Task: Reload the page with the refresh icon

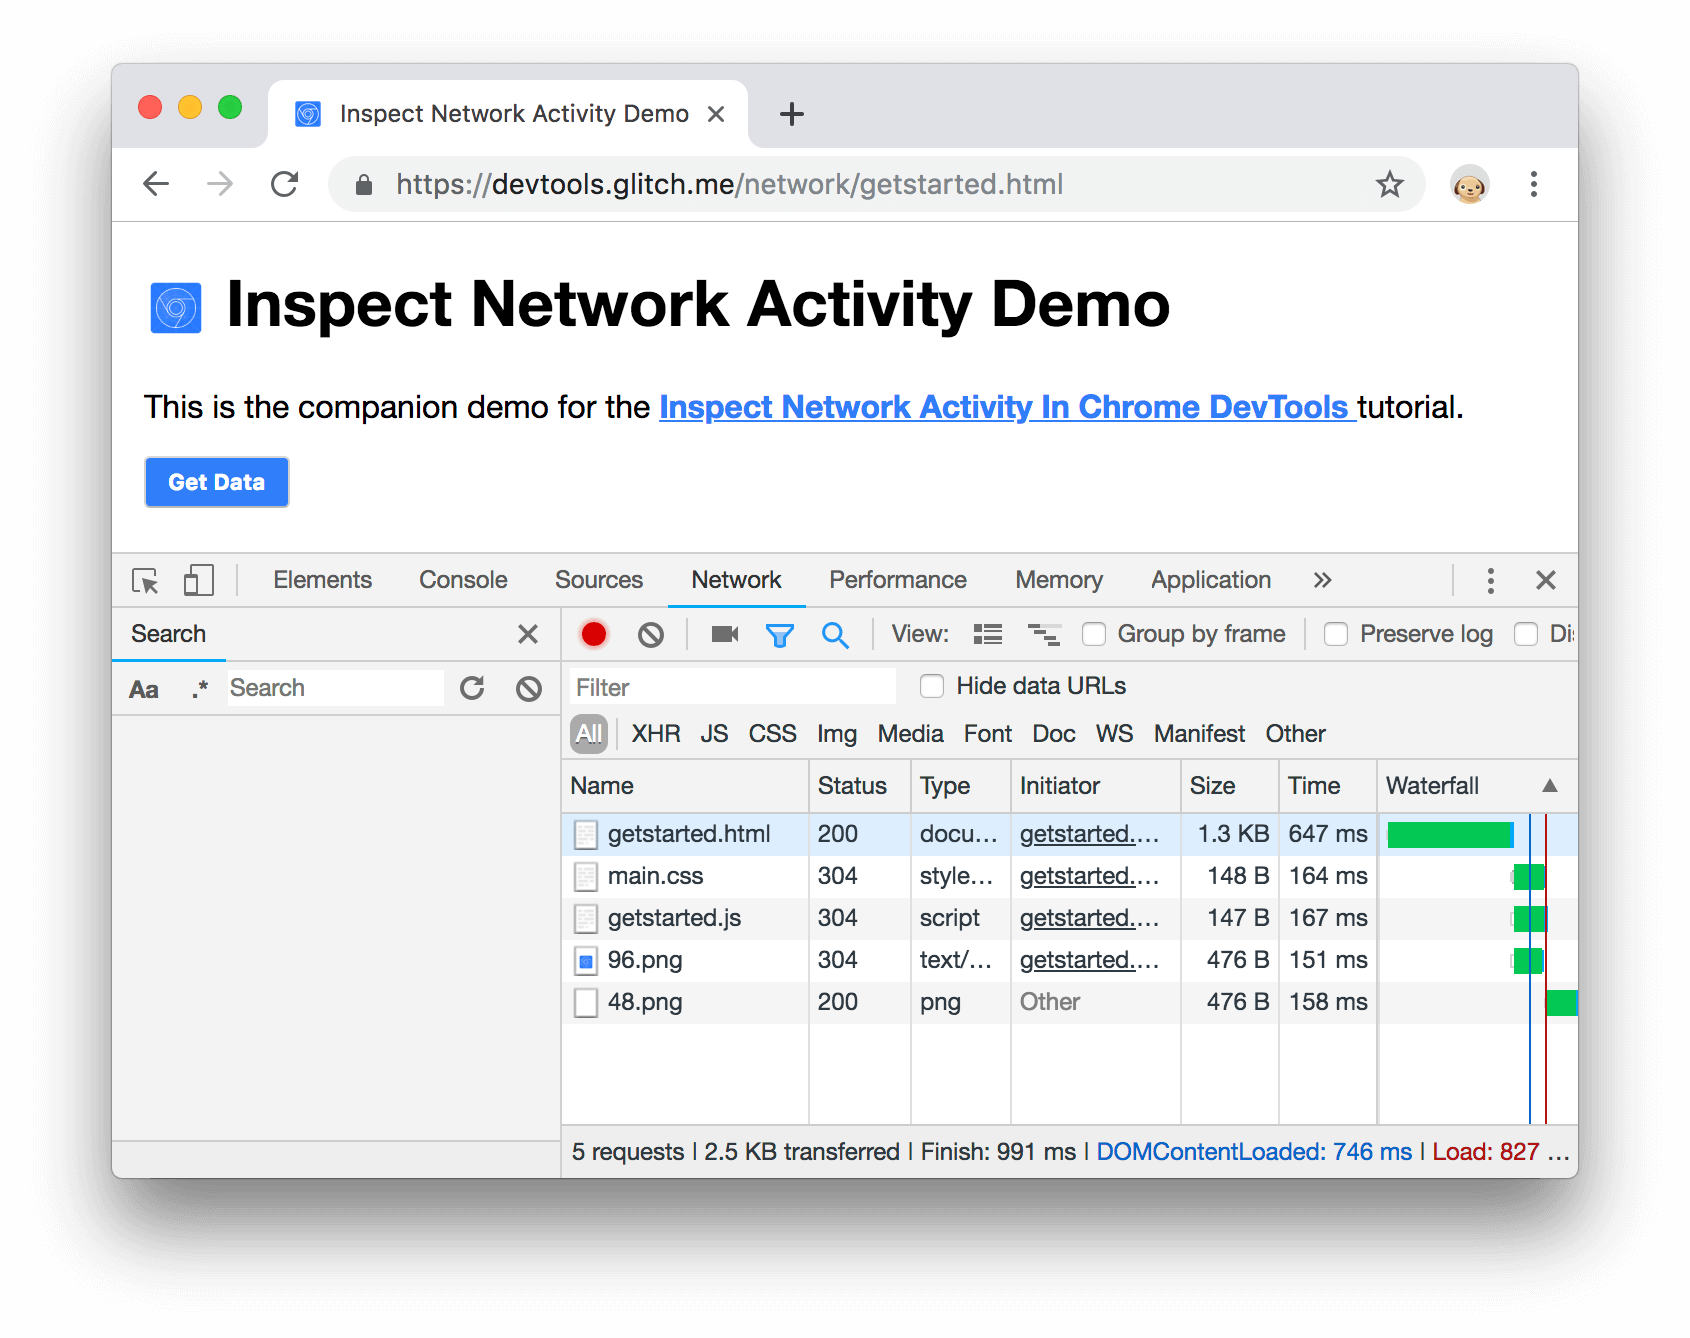Action: pyautogui.click(x=285, y=184)
